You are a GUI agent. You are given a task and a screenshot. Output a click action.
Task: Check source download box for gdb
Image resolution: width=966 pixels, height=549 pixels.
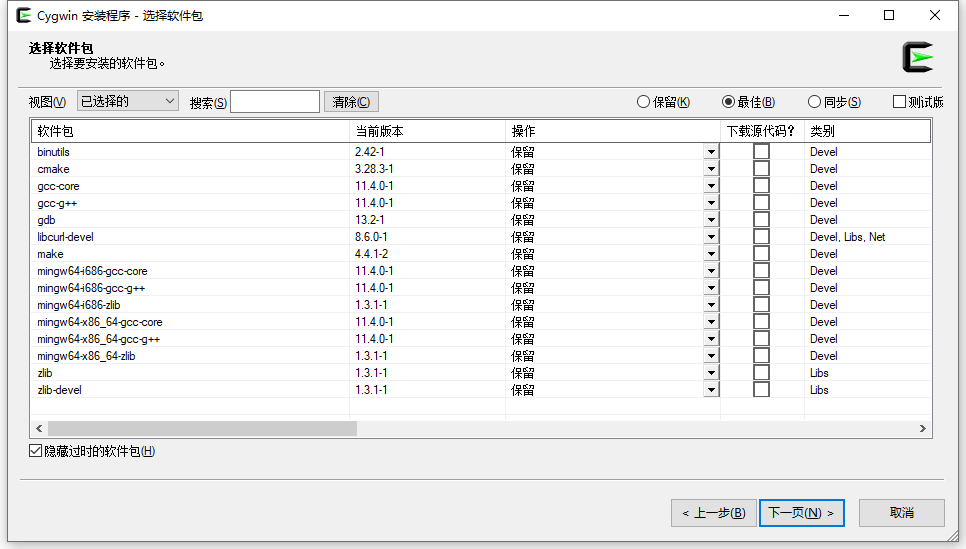761,220
